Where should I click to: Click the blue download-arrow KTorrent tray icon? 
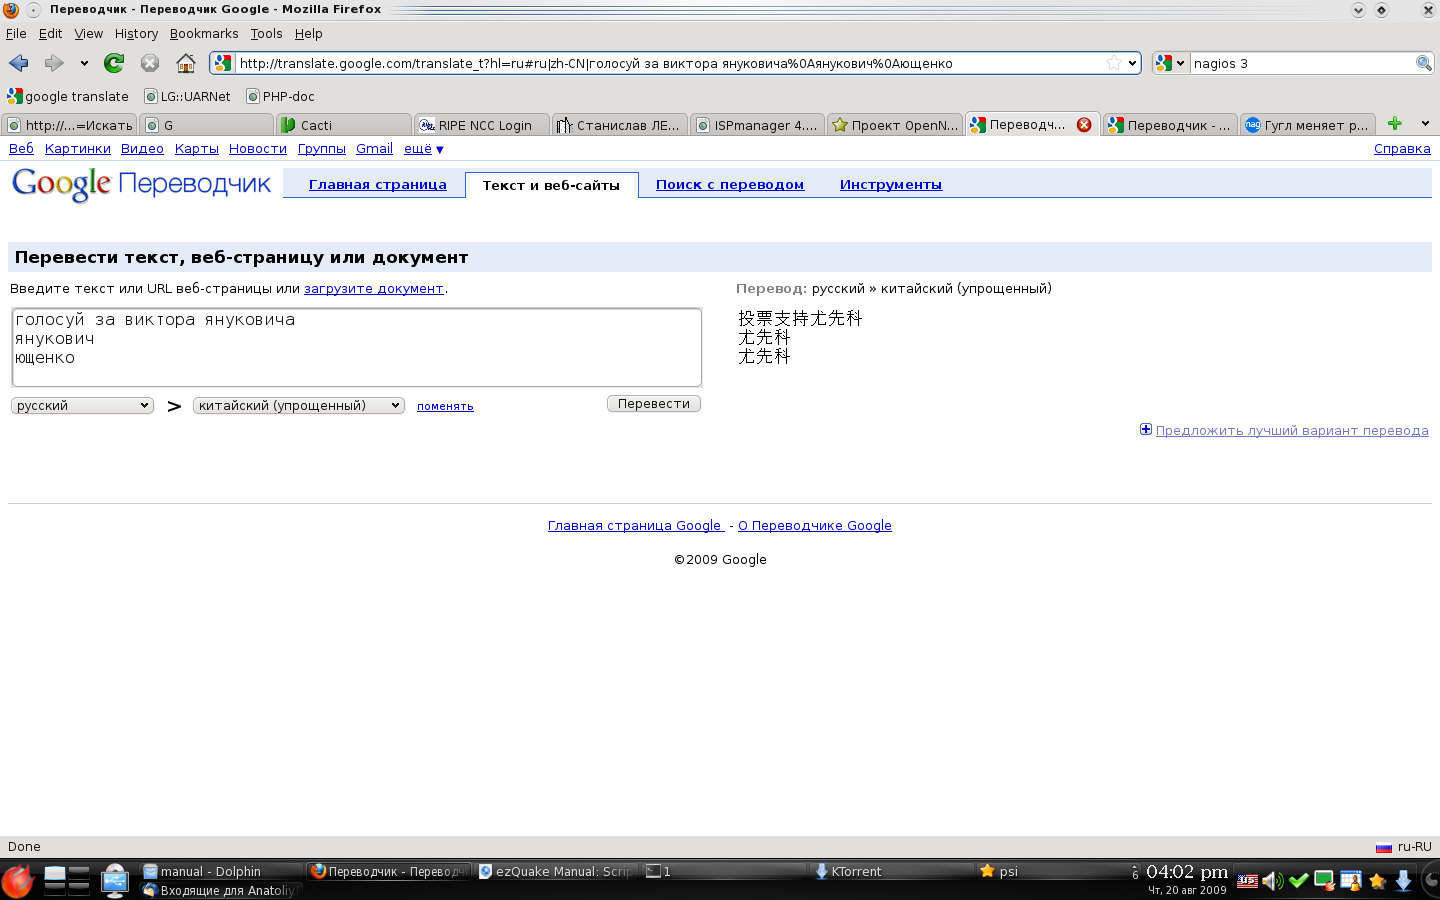pyautogui.click(x=1403, y=881)
